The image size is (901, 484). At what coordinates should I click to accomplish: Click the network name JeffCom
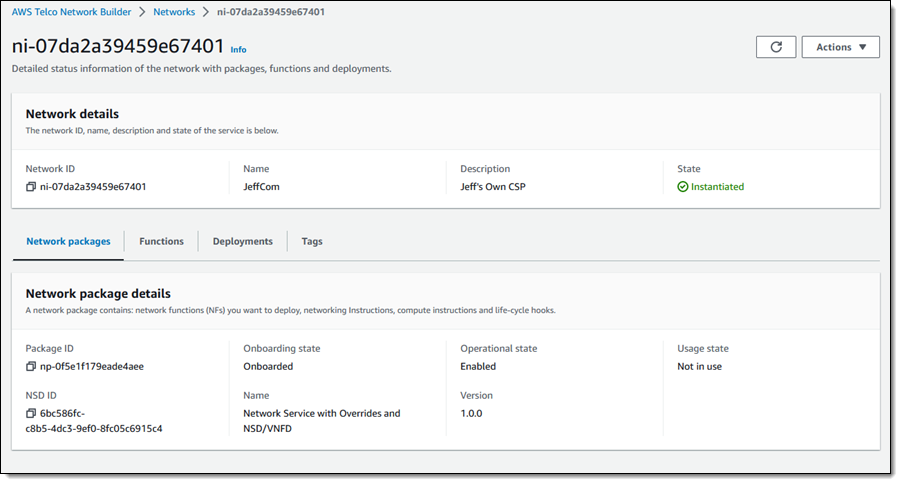pyautogui.click(x=261, y=187)
